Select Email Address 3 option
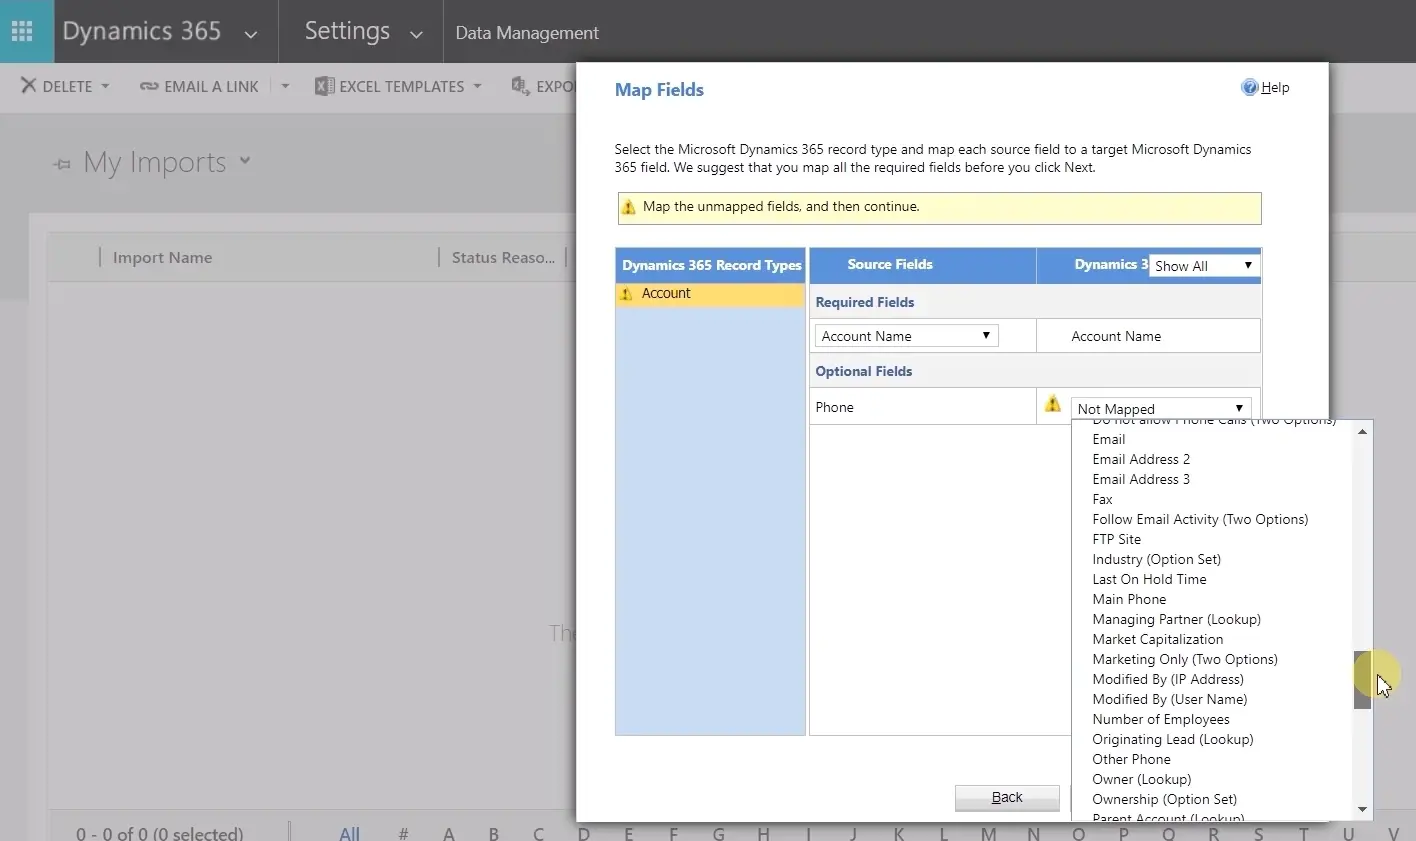1416x841 pixels. [x=1141, y=479]
